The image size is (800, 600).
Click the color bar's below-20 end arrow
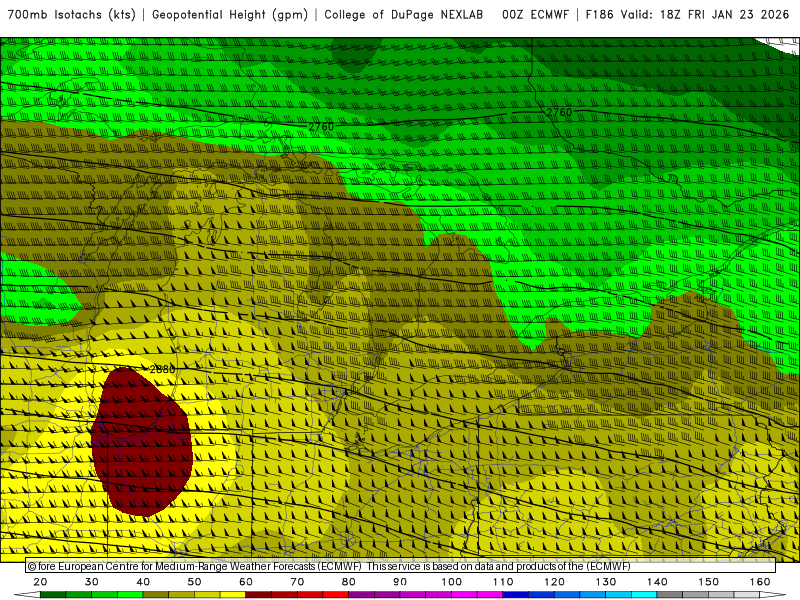point(27,595)
